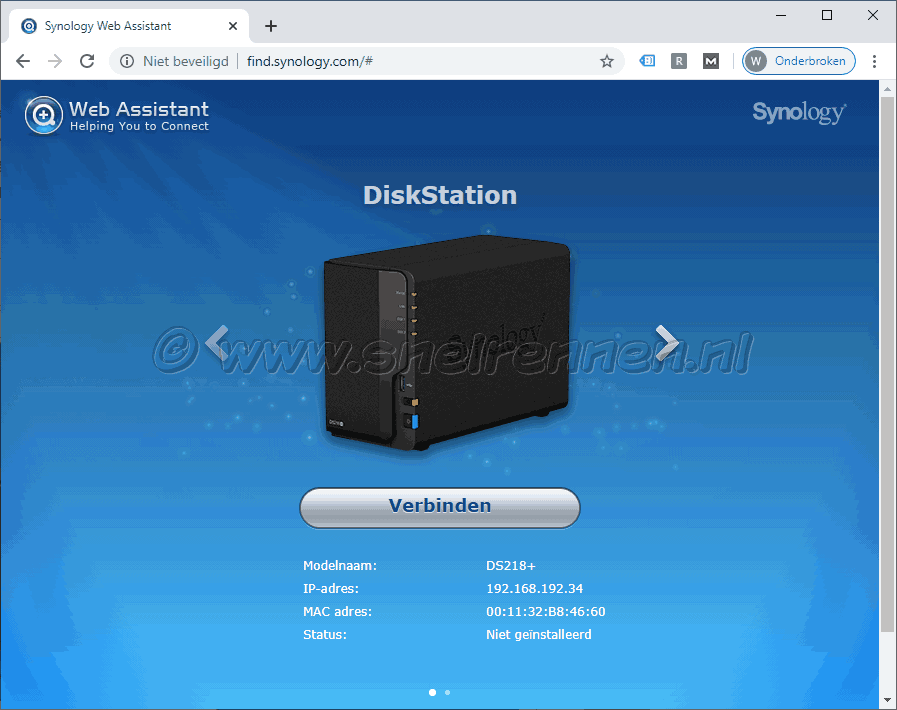This screenshot has height=710, width=897.
Task: Reload the find.synology.com page
Action: (x=87, y=61)
